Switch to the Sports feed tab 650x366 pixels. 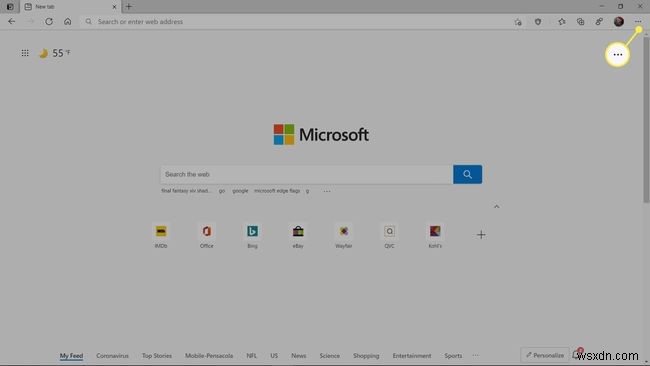tap(453, 356)
